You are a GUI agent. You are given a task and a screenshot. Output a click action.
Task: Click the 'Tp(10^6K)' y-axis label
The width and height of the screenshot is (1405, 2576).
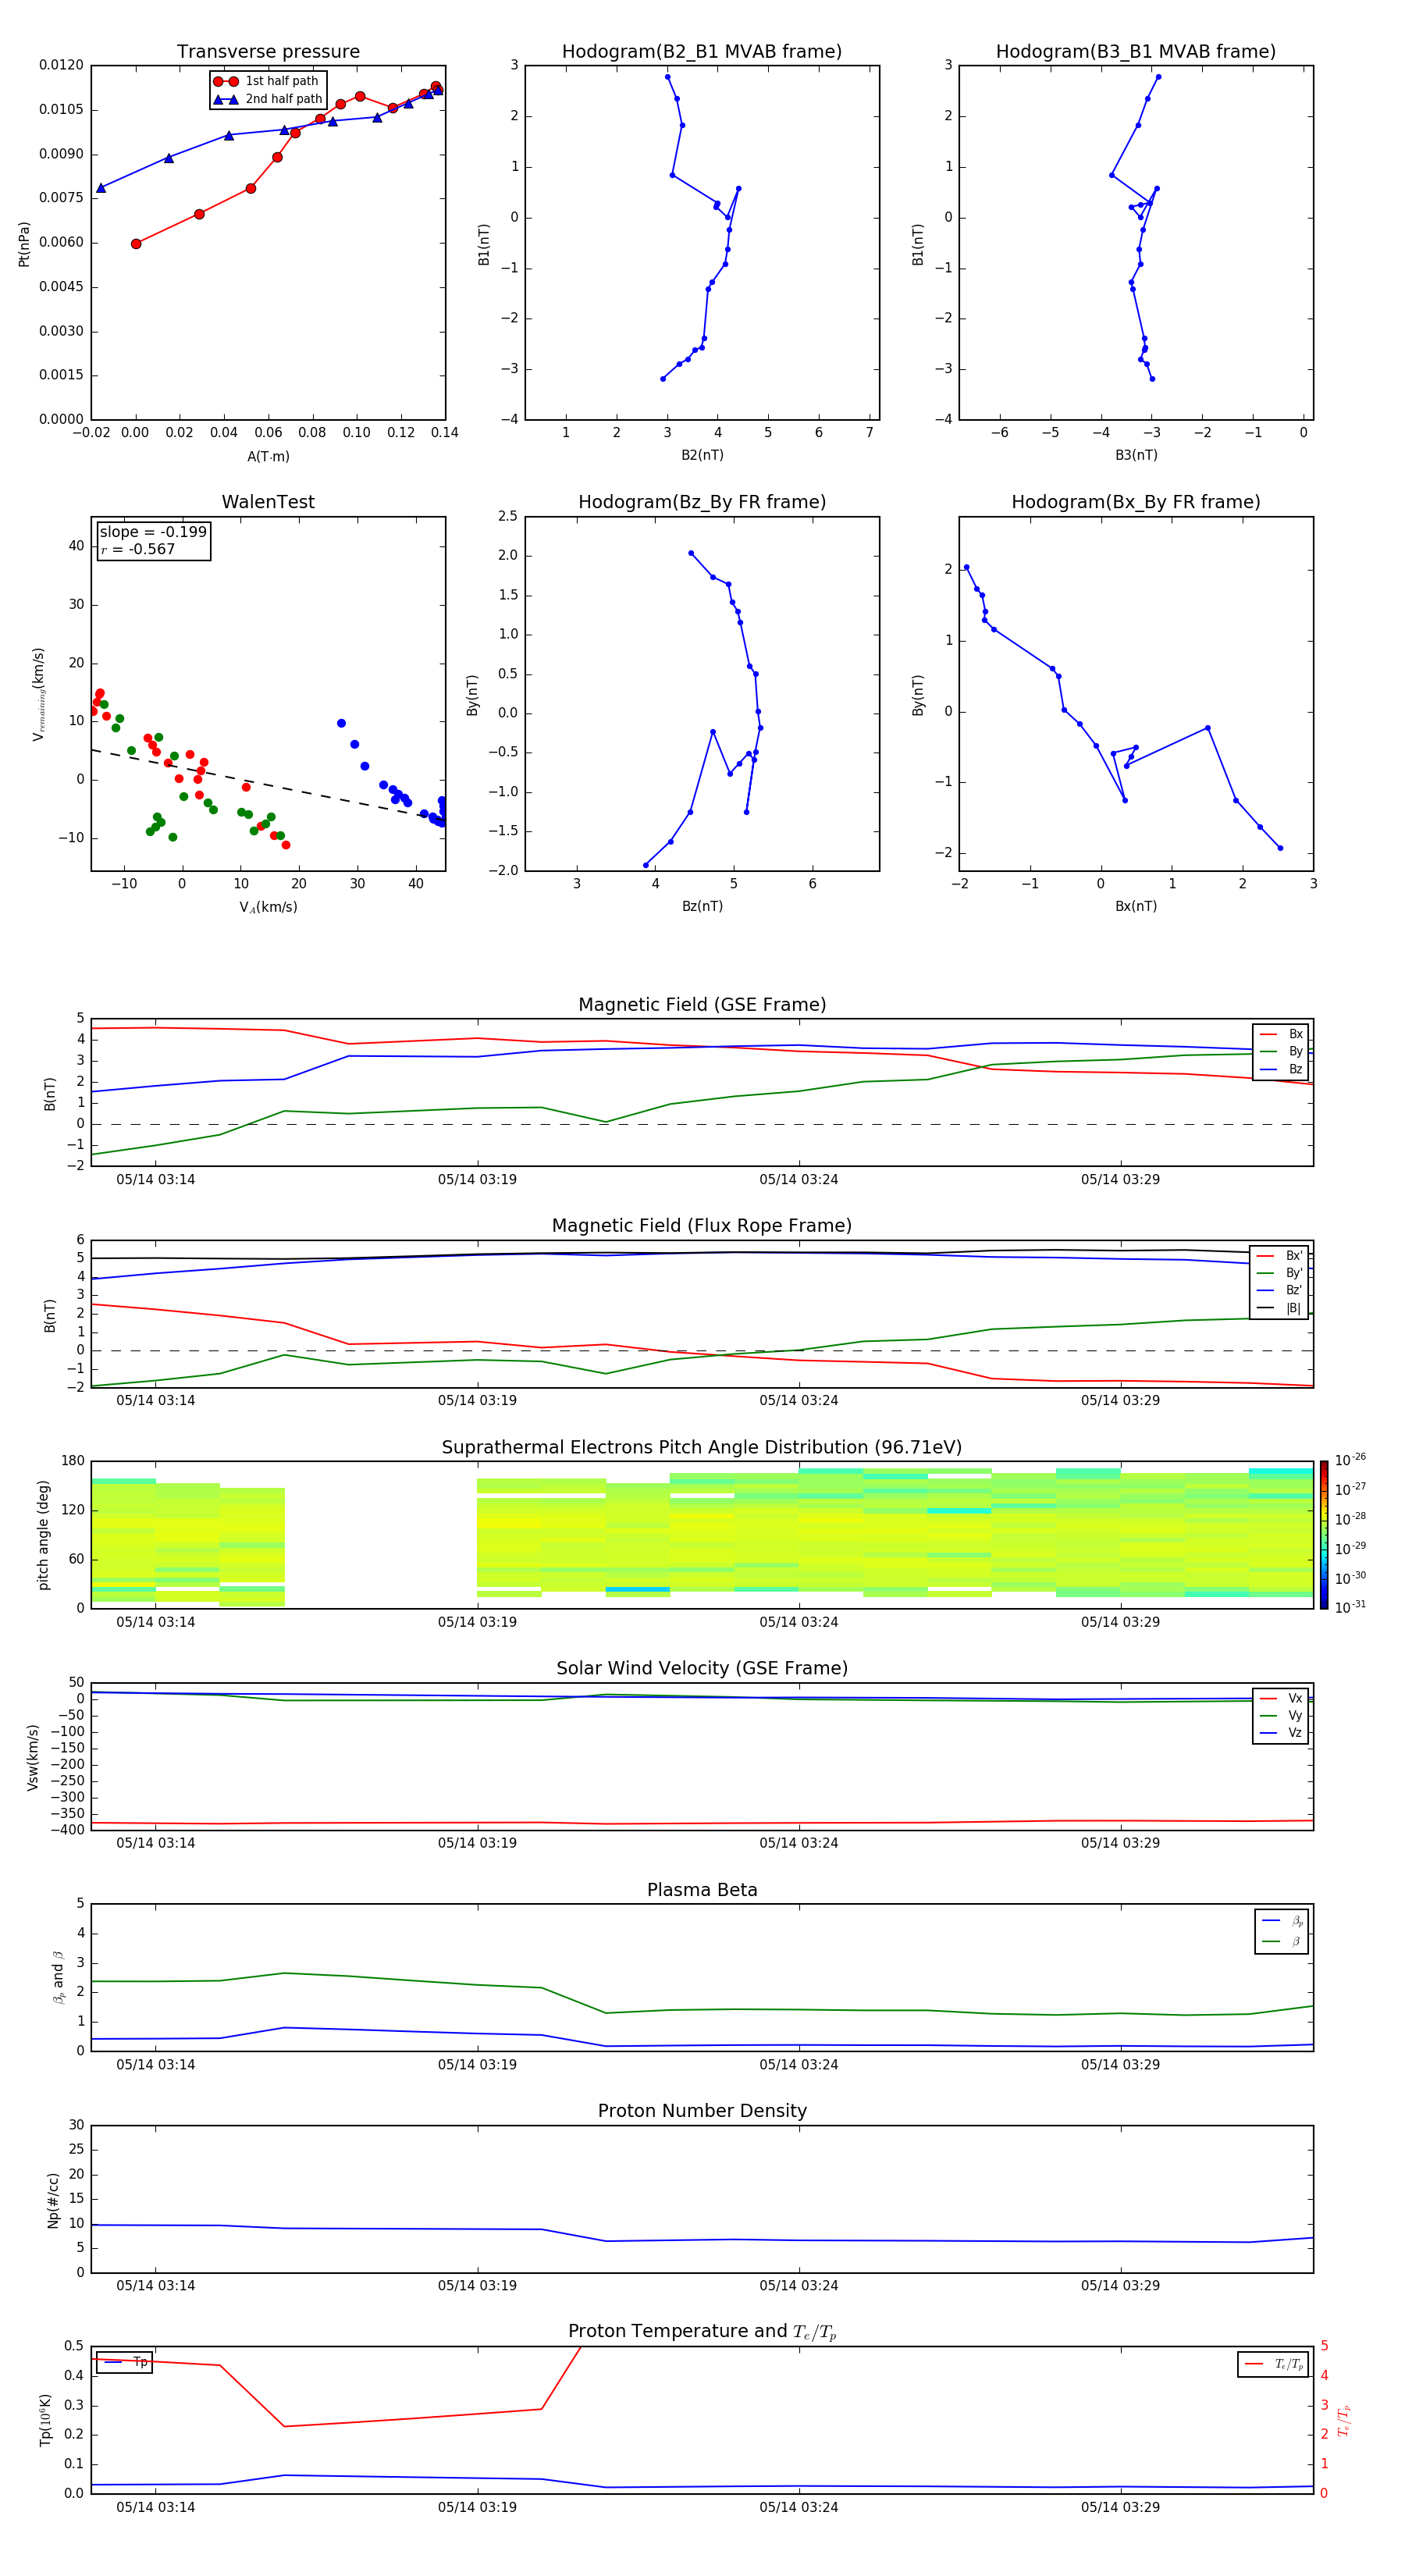coord(45,2420)
